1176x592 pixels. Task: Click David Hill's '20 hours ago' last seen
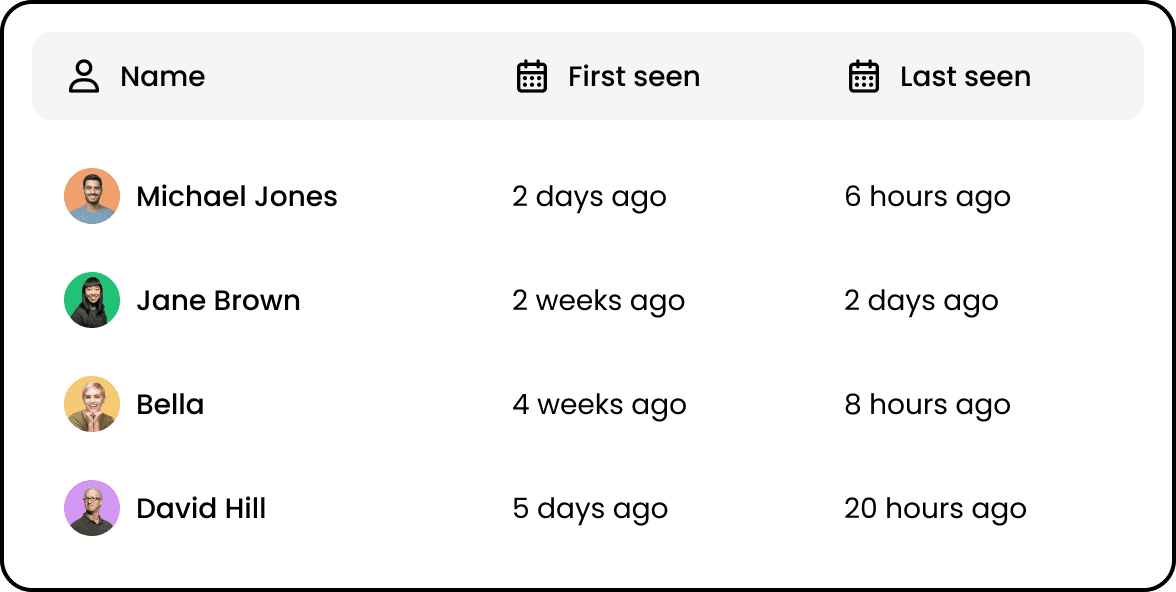click(x=935, y=509)
